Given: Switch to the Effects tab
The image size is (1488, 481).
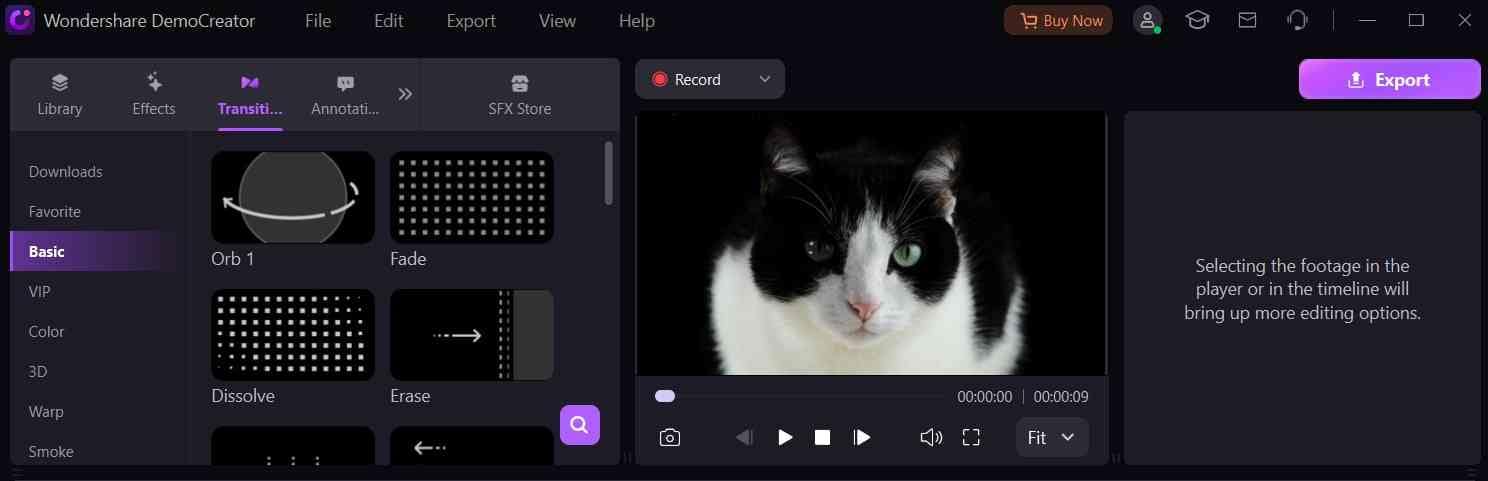Looking at the screenshot, I should 154,94.
